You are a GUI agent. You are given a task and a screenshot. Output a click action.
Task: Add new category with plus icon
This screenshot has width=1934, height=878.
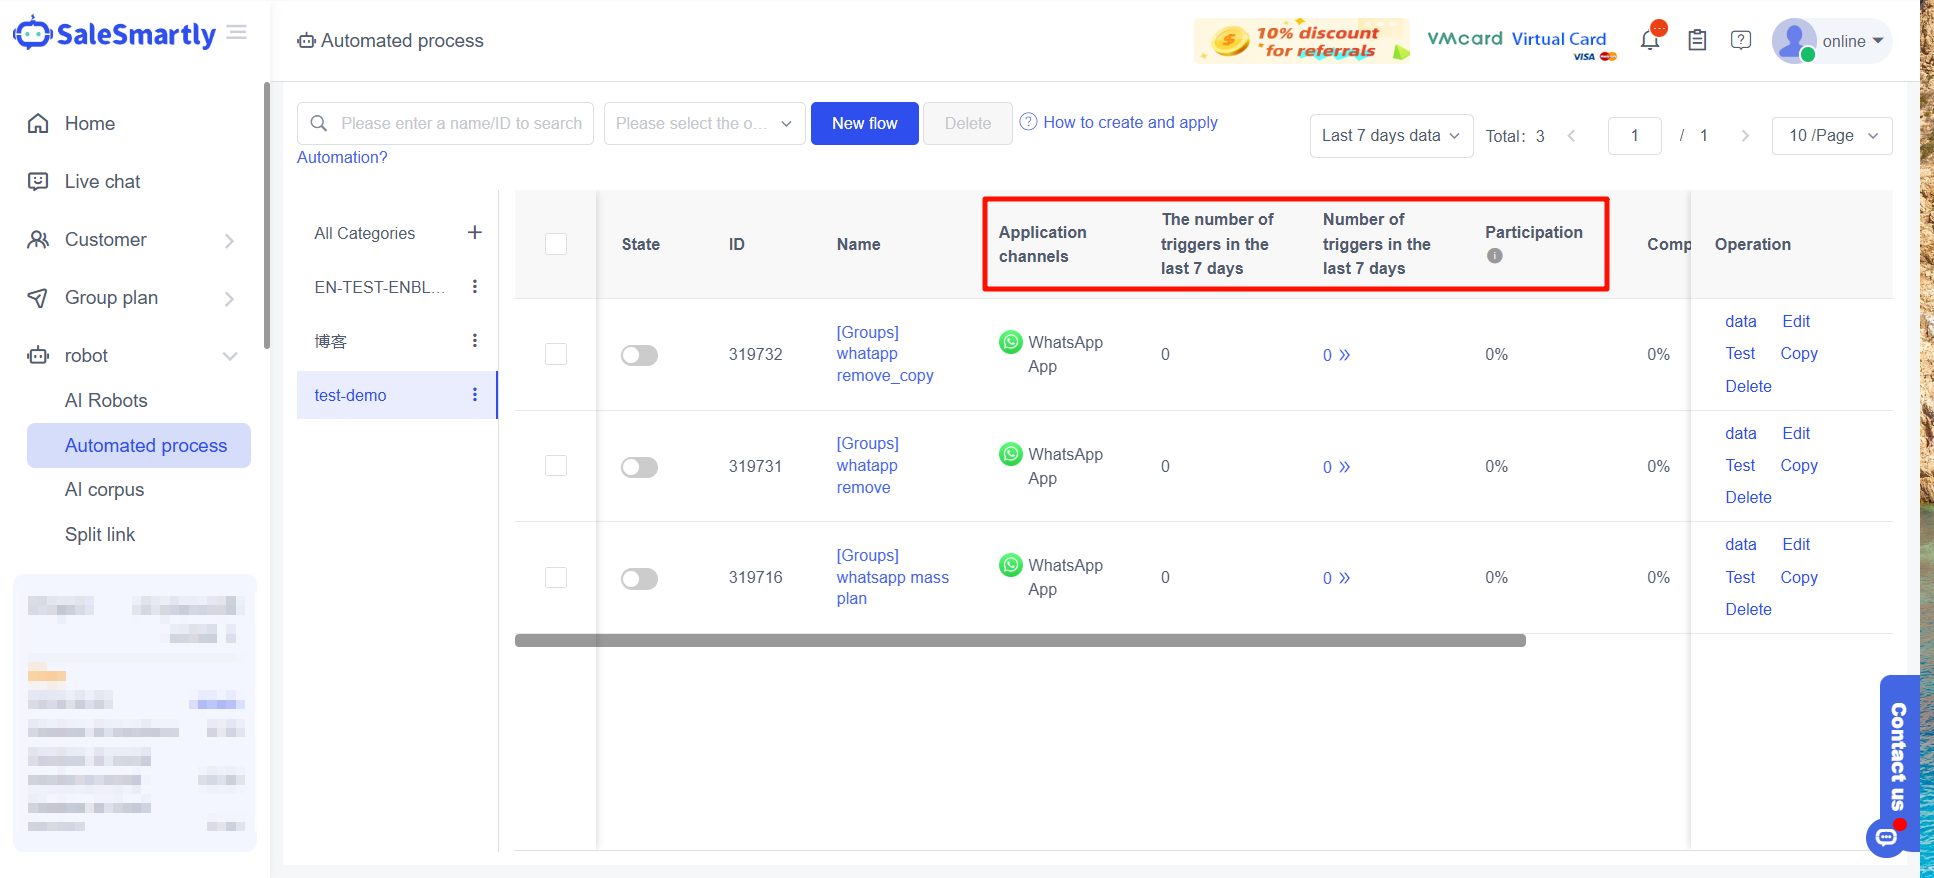tap(475, 232)
